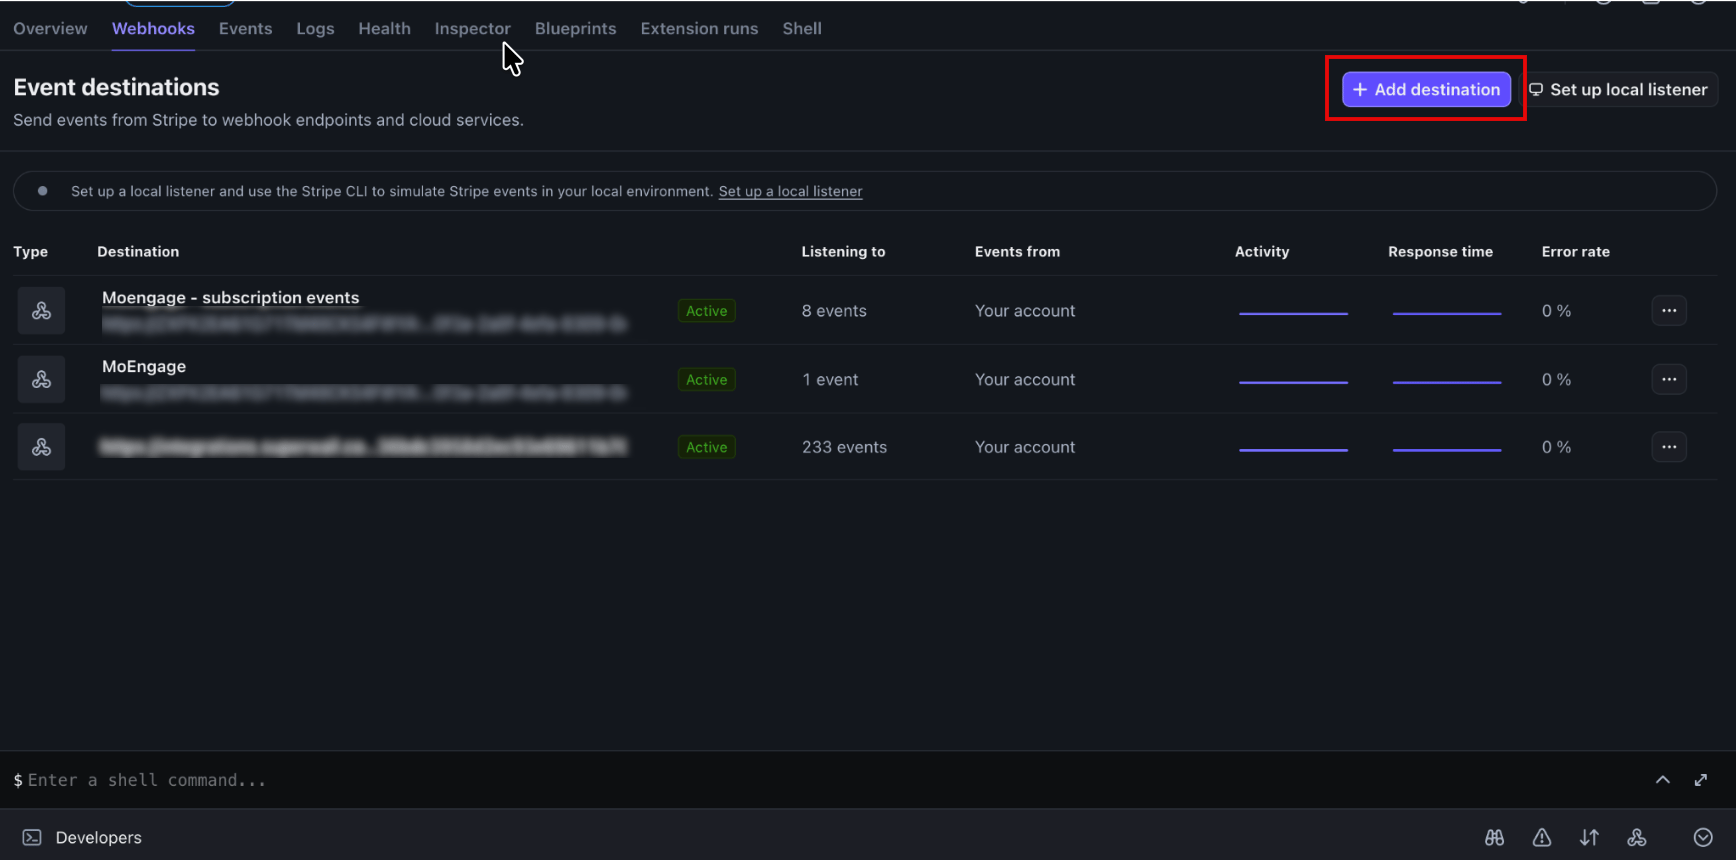Open Moengage - subscription events destination

coord(230,298)
